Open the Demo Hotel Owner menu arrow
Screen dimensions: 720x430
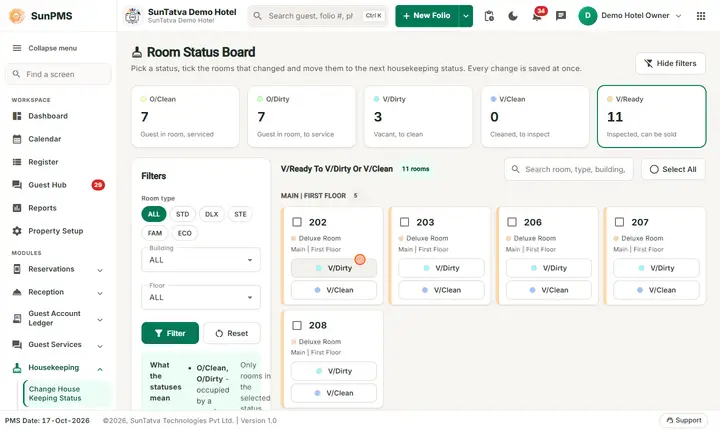(x=678, y=16)
